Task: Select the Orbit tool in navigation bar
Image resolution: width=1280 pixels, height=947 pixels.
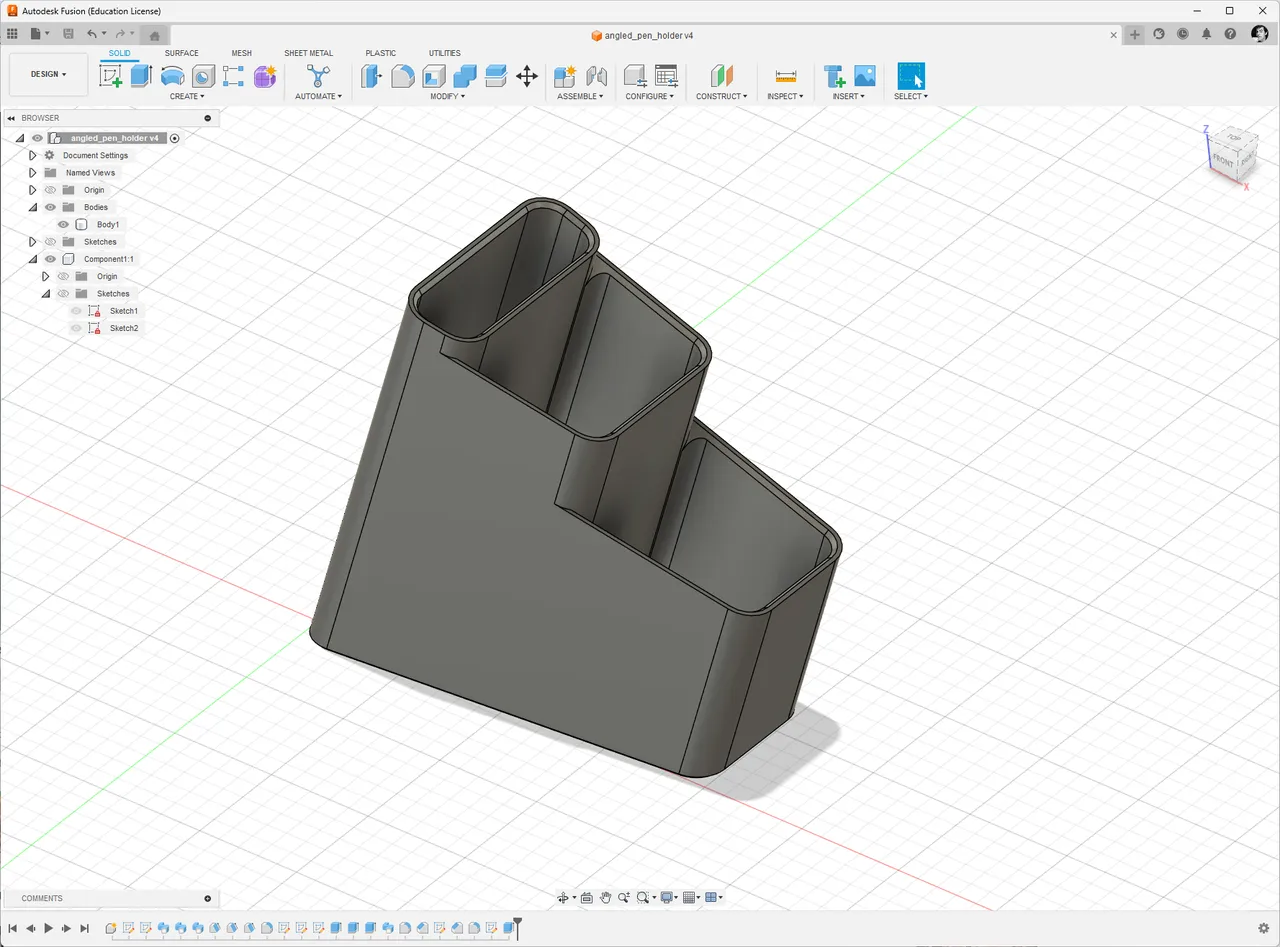Action: 563,898
